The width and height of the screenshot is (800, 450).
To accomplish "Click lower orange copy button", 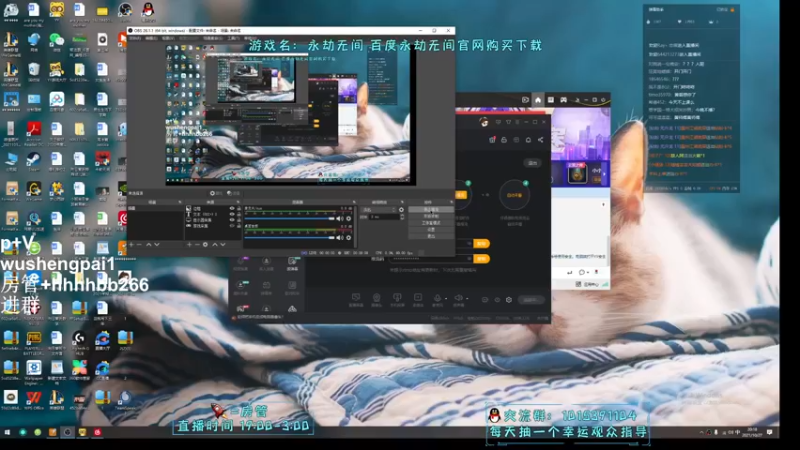I will click(x=481, y=259).
